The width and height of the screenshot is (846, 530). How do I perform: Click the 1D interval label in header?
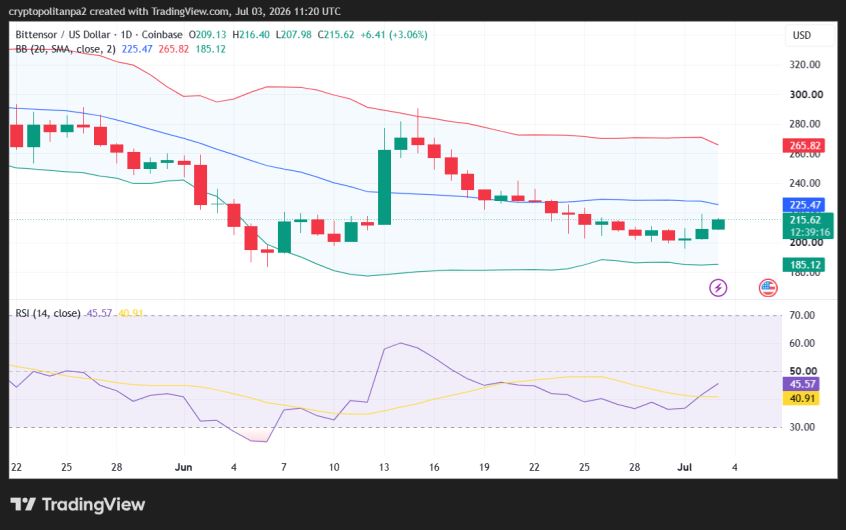(126, 35)
